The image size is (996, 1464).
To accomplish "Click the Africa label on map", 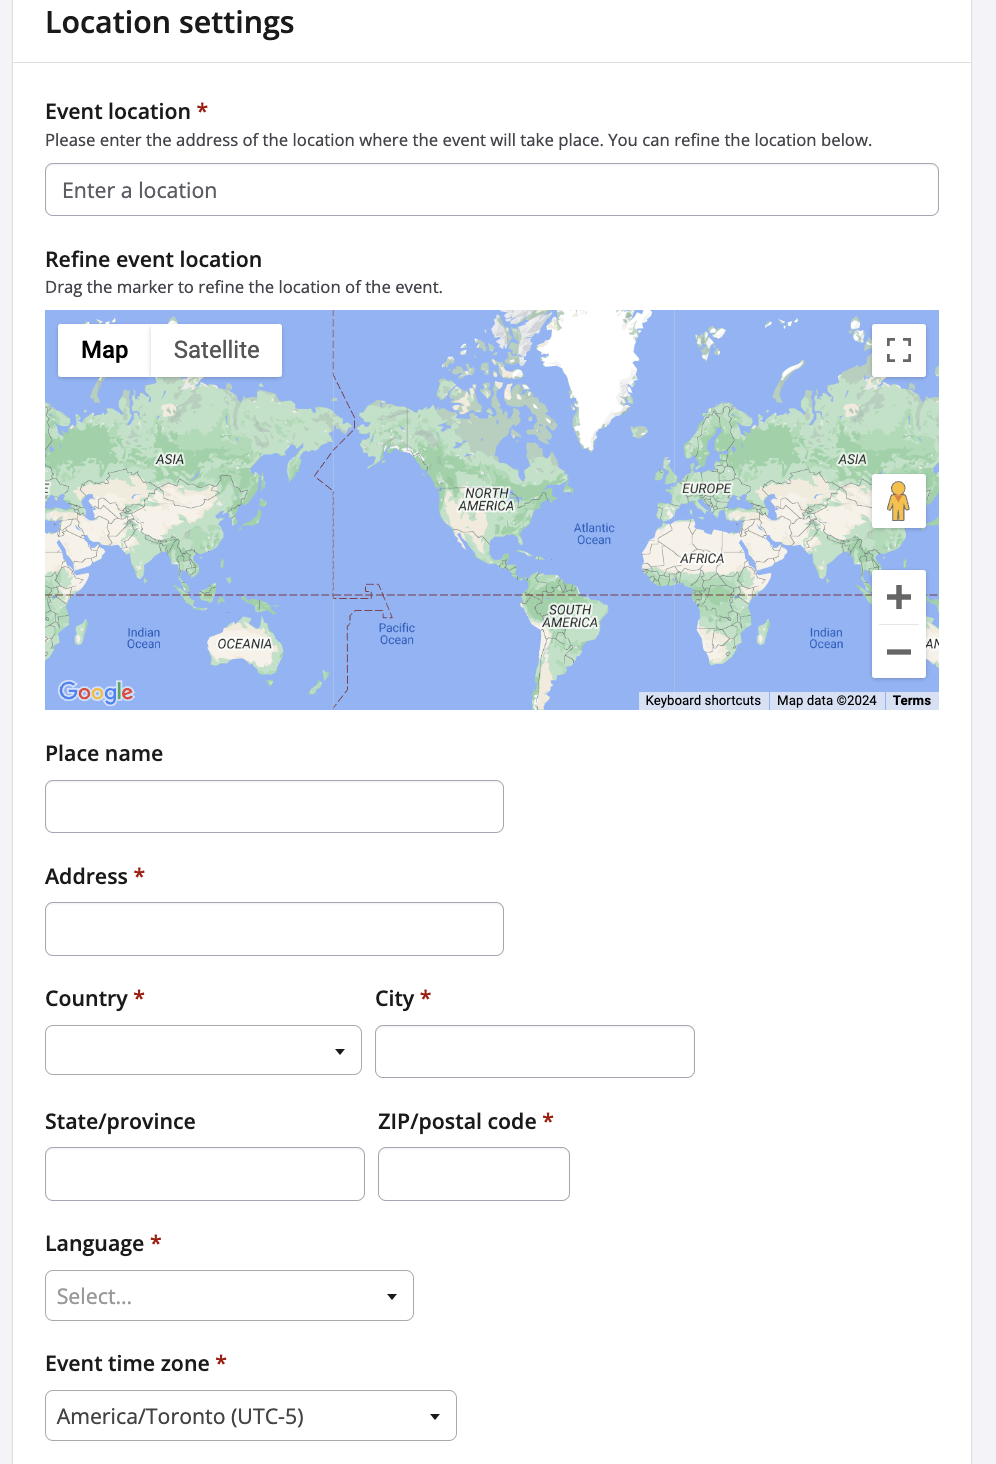I will 702,559.
